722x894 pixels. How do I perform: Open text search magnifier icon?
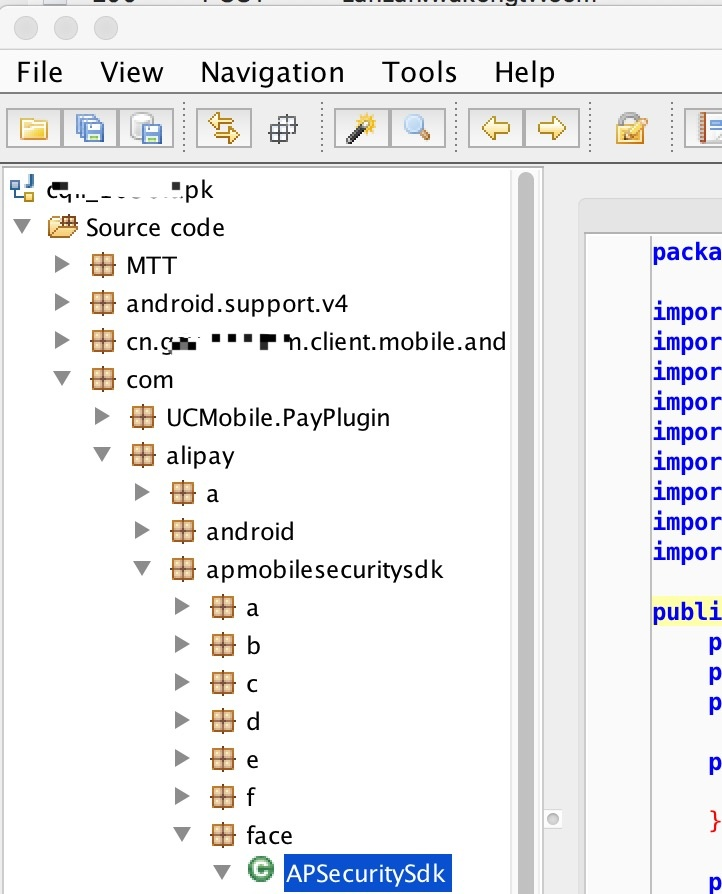(417, 128)
